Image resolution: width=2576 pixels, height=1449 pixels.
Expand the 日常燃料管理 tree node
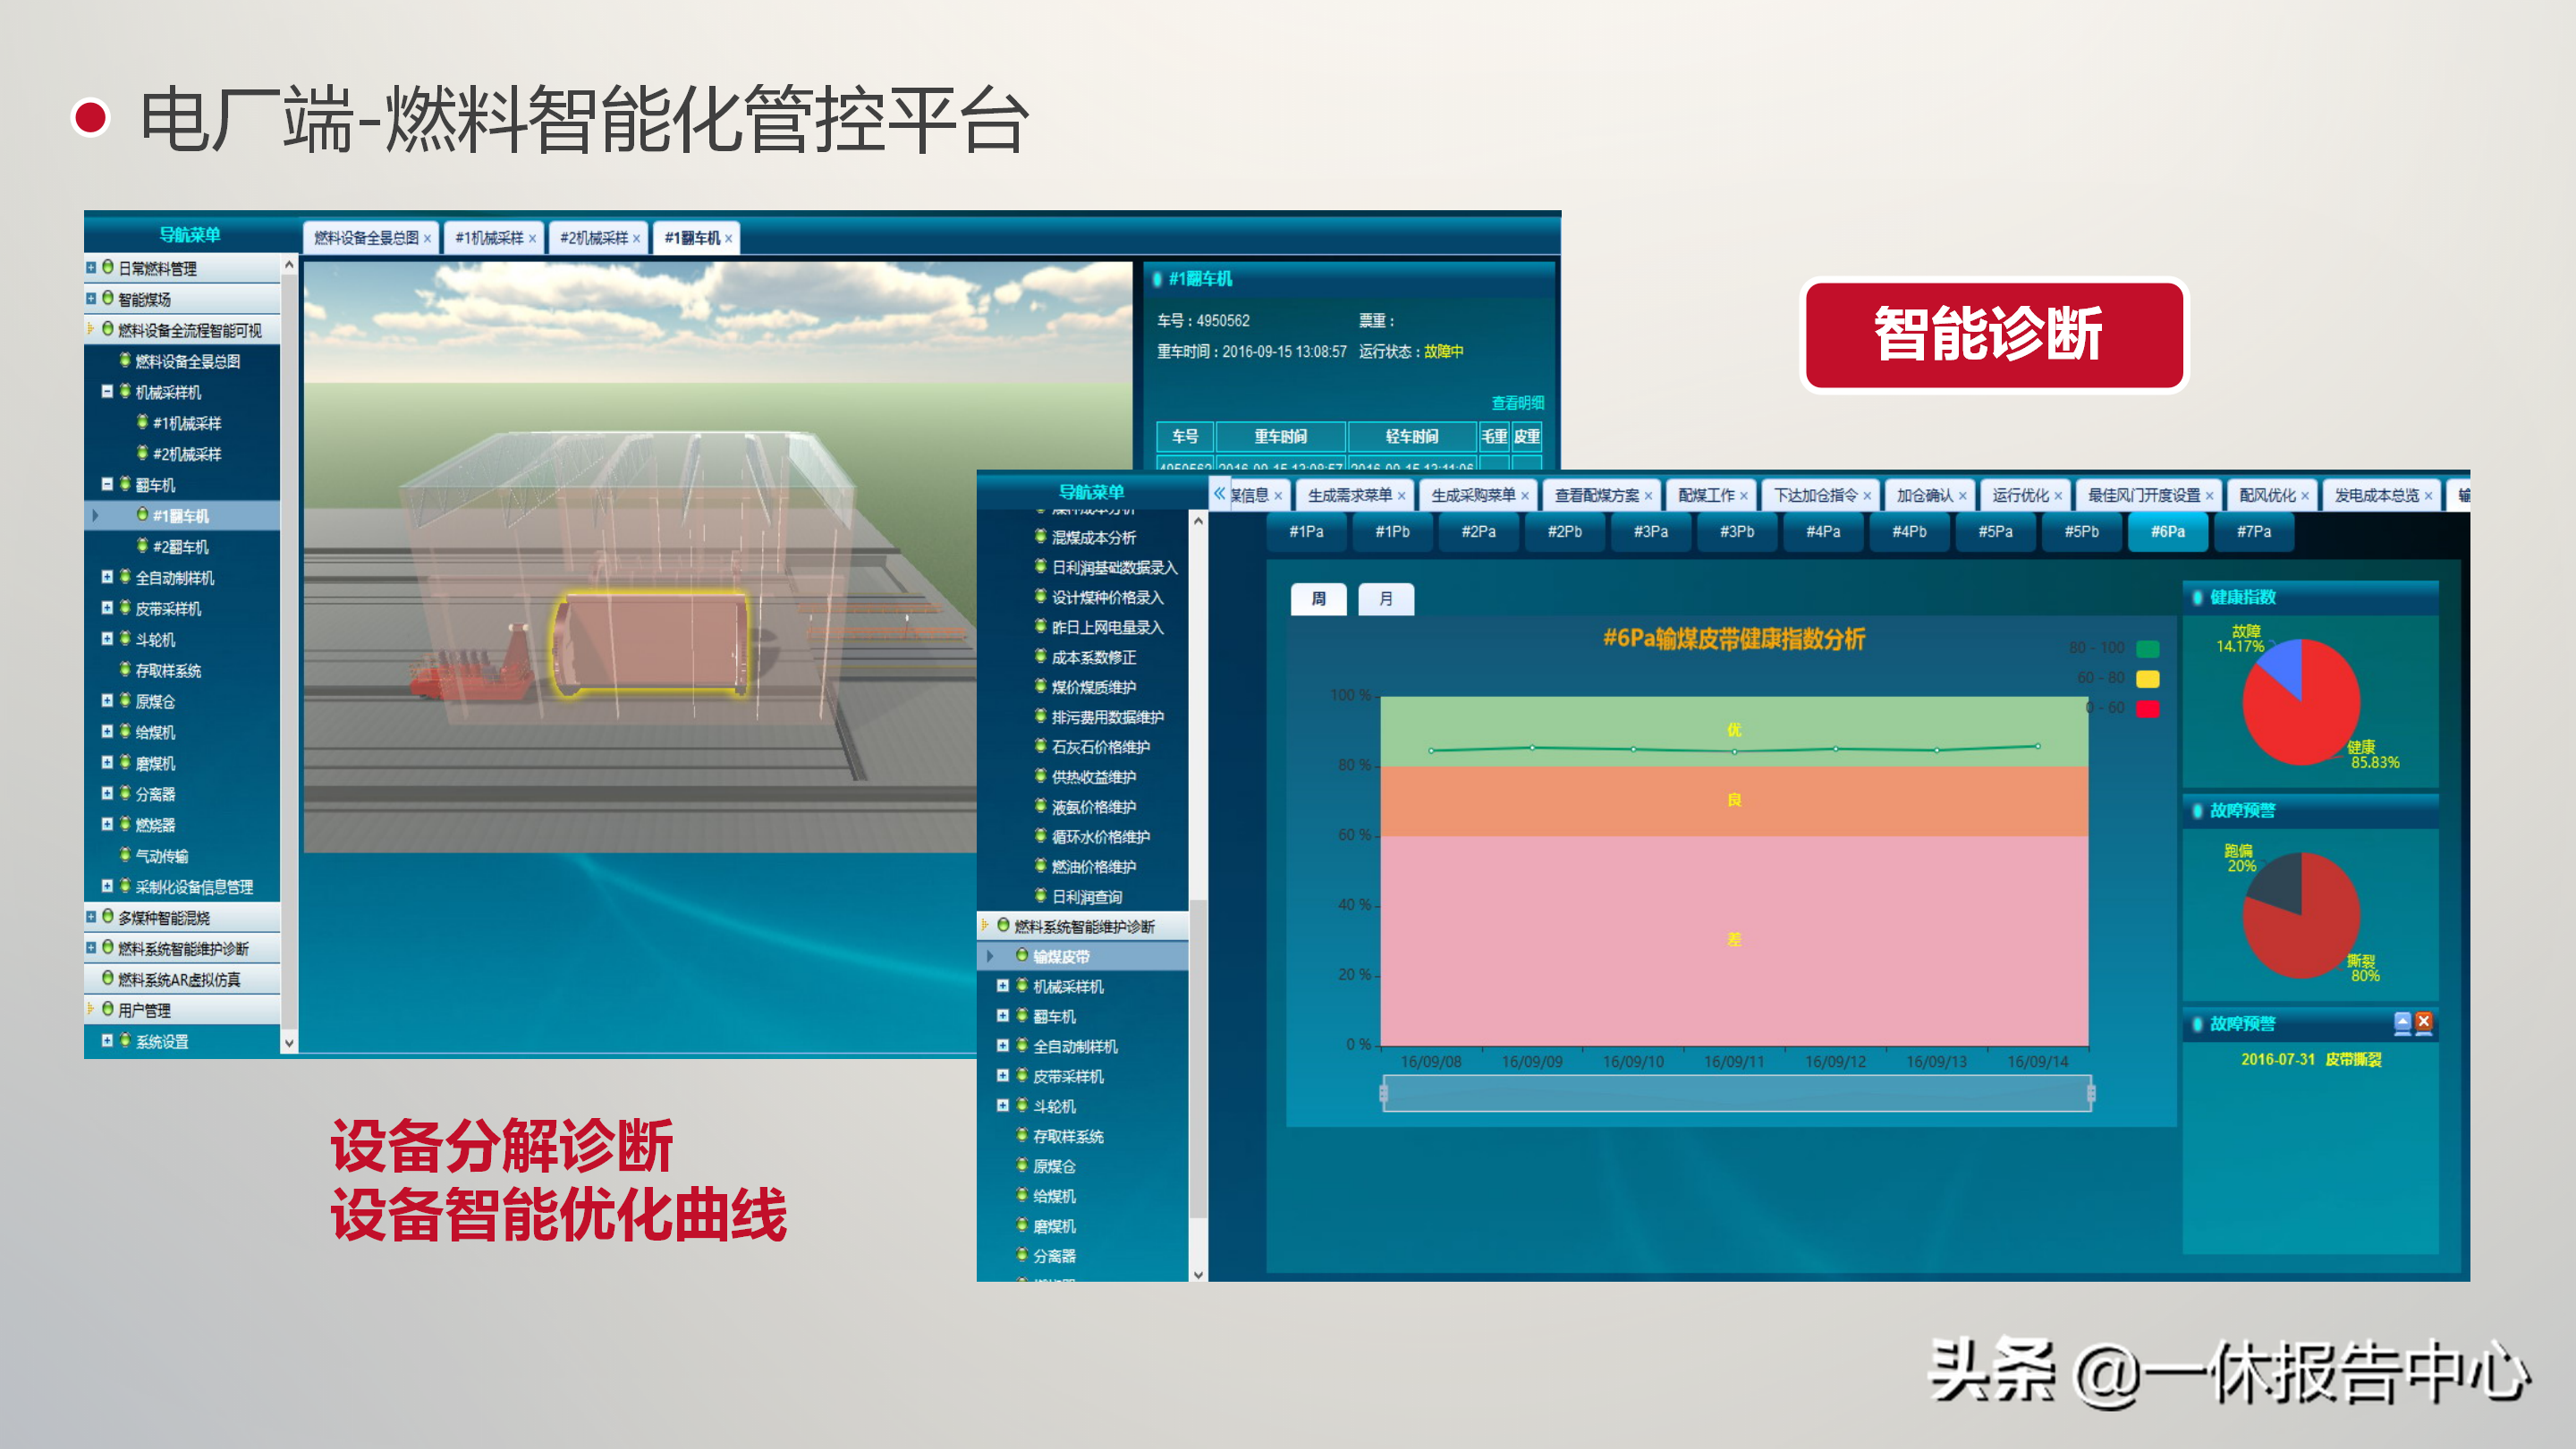pyautogui.click(x=91, y=268)
